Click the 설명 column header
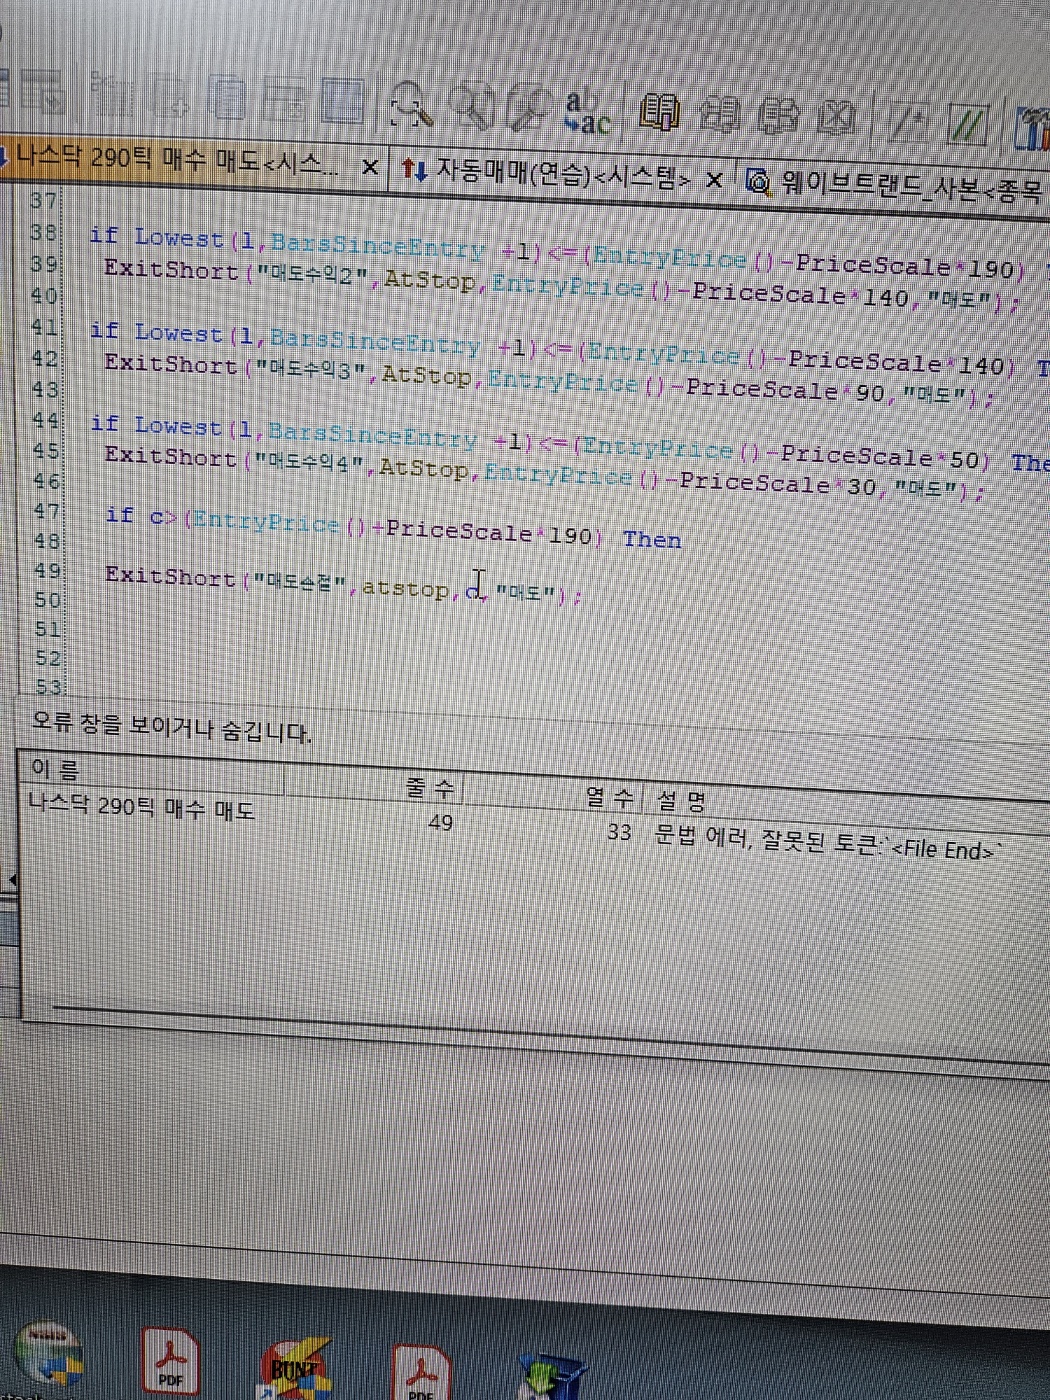Screen dimensions: 1050x1400 pyautogui.click(x=680, y=800)
